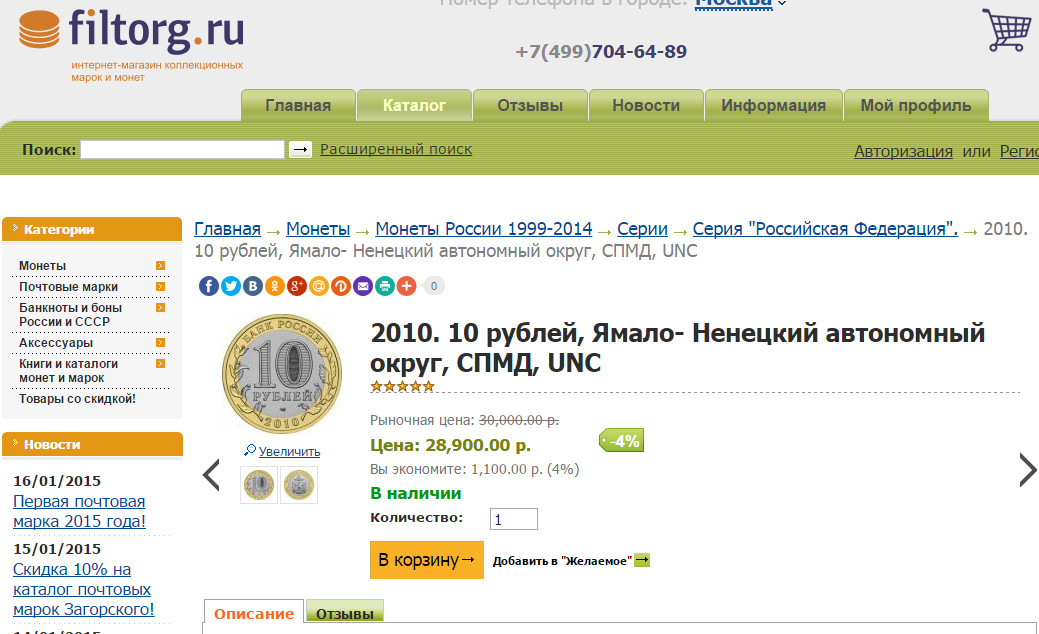This screenshot has height=634, width=1039.
Task: Expand Книги и каталоги category arrow
Action: [160, 364]
